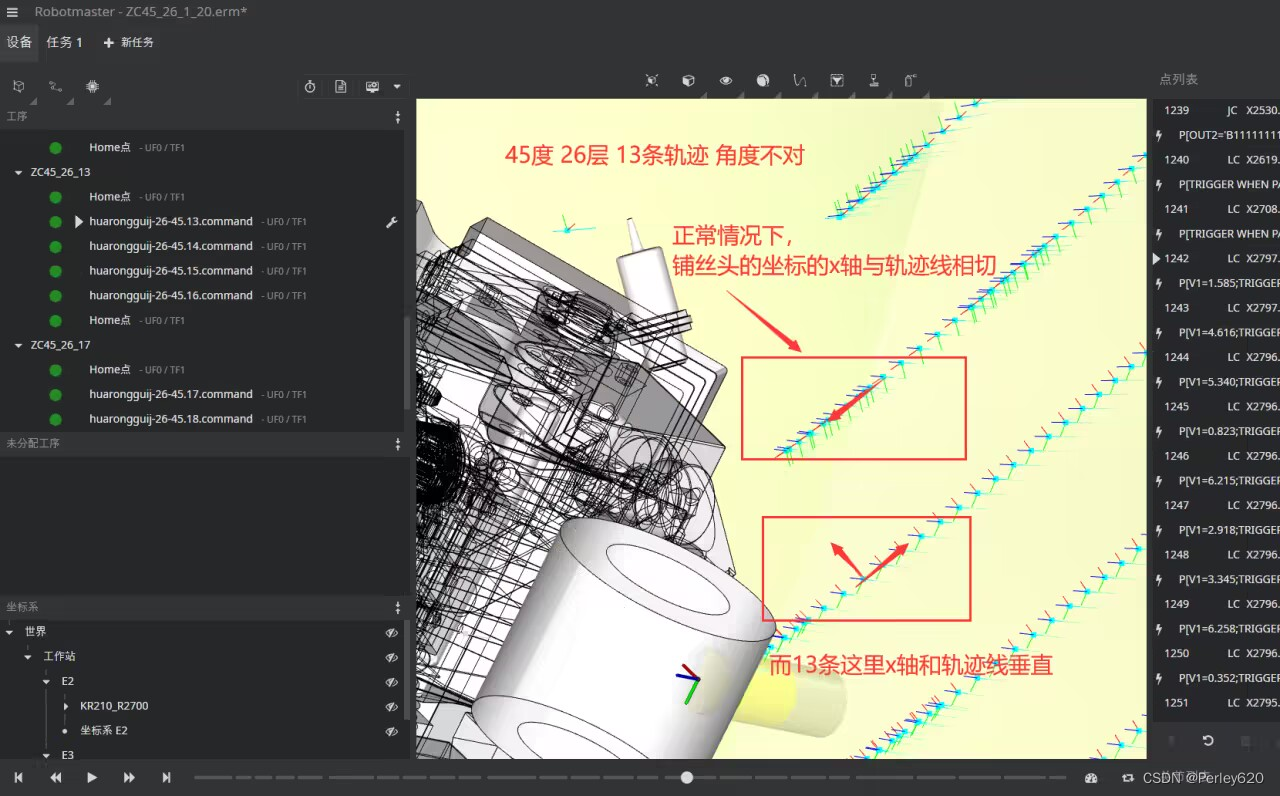The width and height of the screenshot is (1280, 796).
Task: Toggle visibility eye for 工作站
Action: [x=392, y=657]
